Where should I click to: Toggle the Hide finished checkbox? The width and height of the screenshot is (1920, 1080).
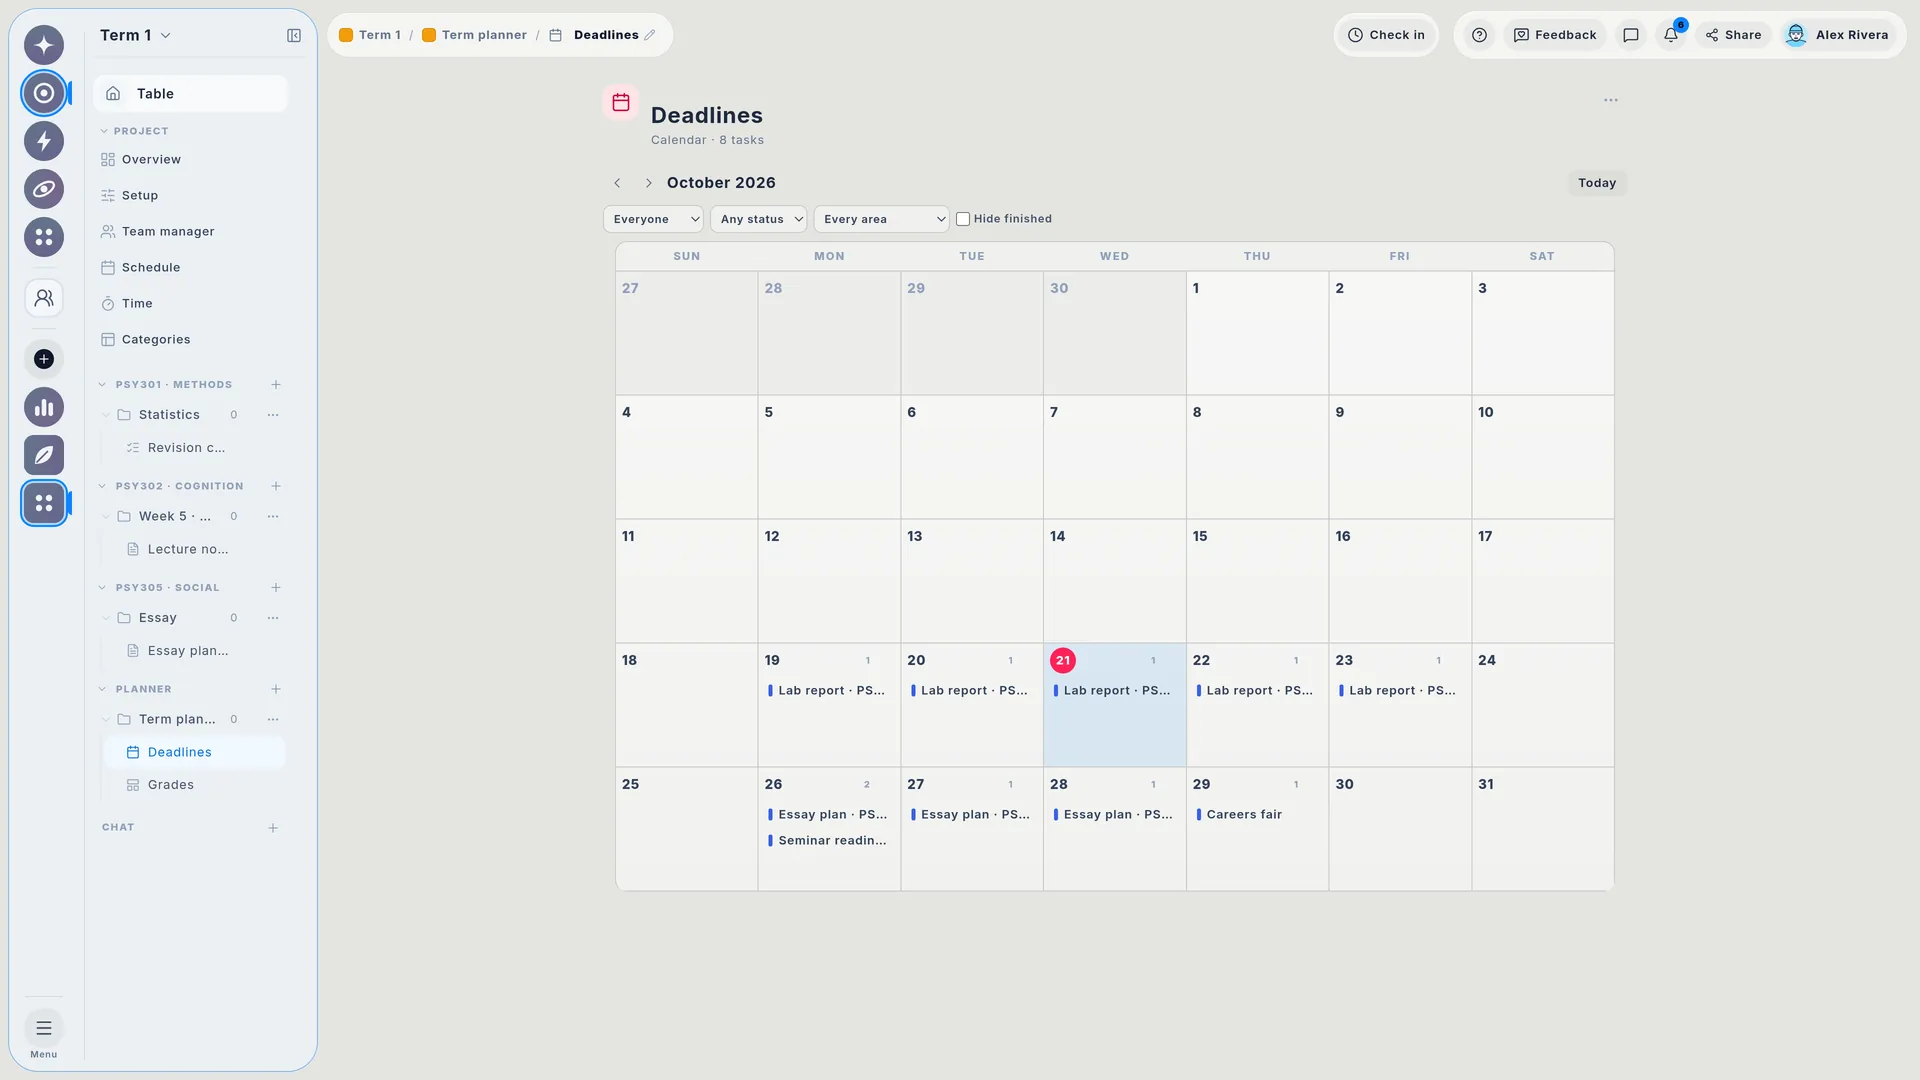point(963,219)
